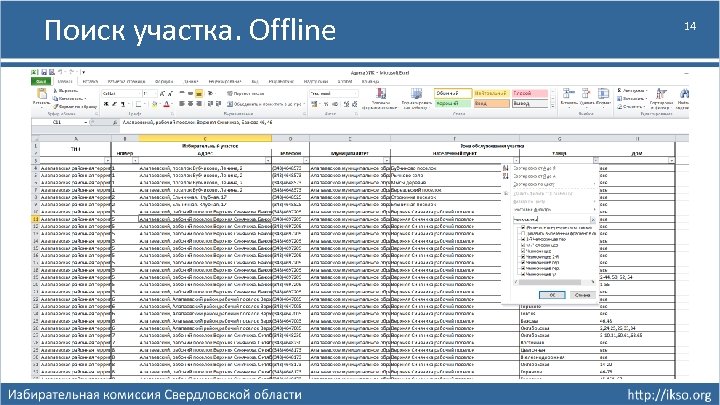This screenshot has height=405, width=720.
Task: Open the number format dropdown
Action: (355, 94)
